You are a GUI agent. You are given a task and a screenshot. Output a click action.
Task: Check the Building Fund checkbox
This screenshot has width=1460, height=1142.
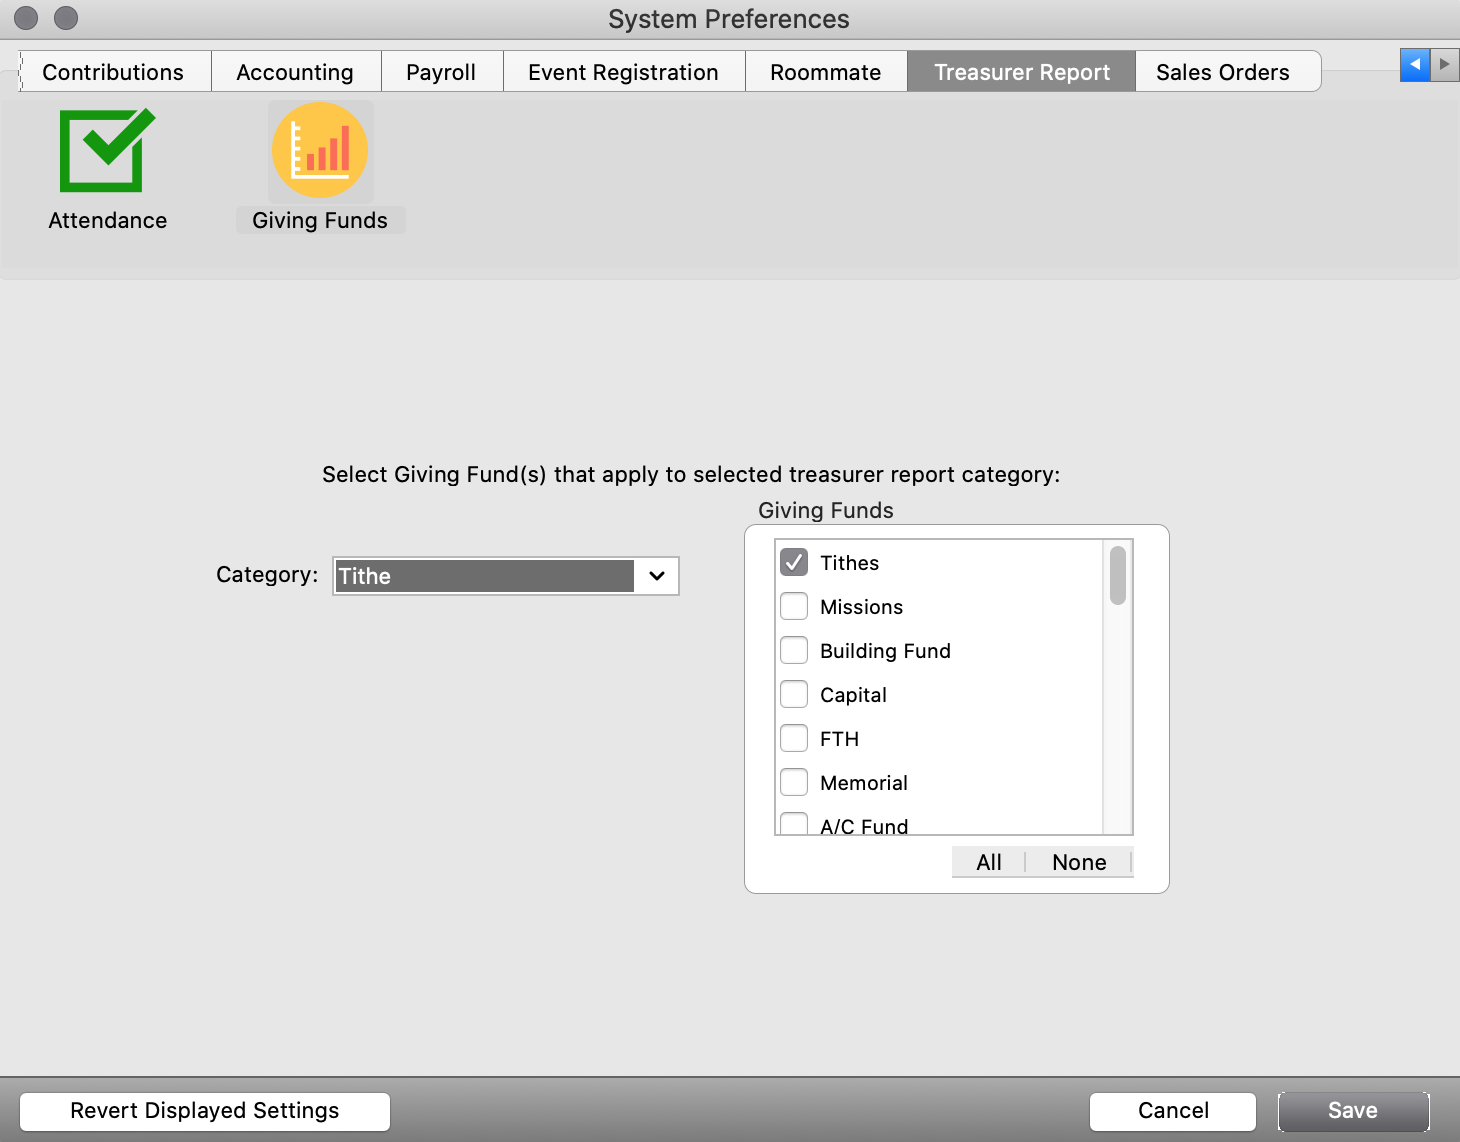click(794, 651)
